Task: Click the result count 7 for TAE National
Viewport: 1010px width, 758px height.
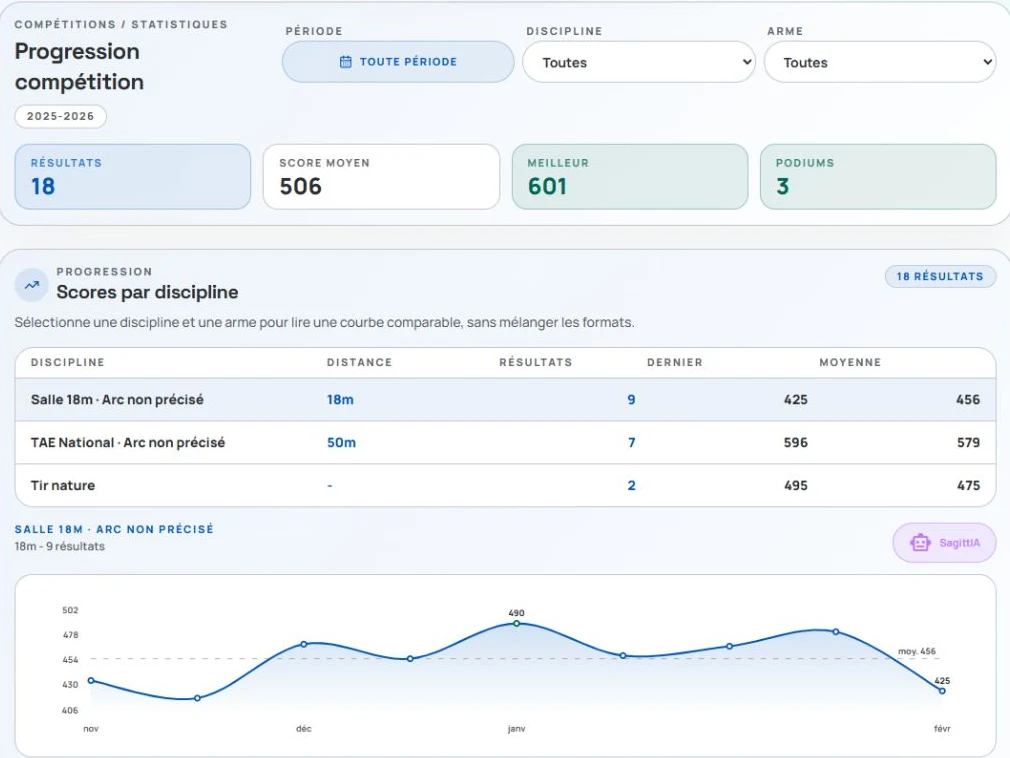Action: click(632, 442)
